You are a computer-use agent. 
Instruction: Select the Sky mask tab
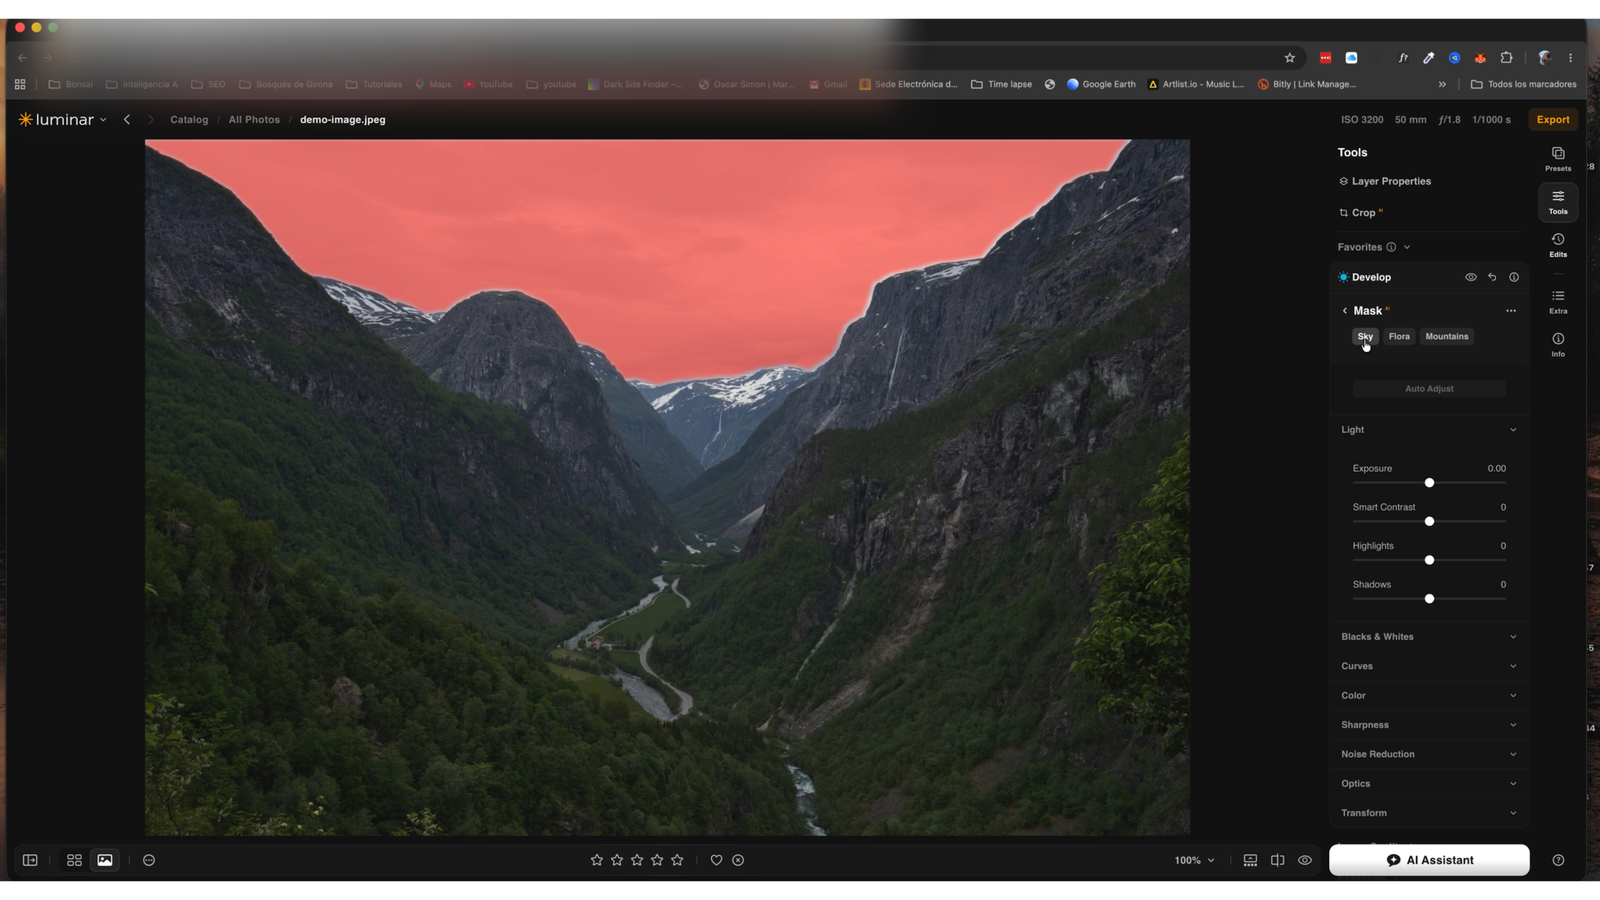[x=1365, y=336]
